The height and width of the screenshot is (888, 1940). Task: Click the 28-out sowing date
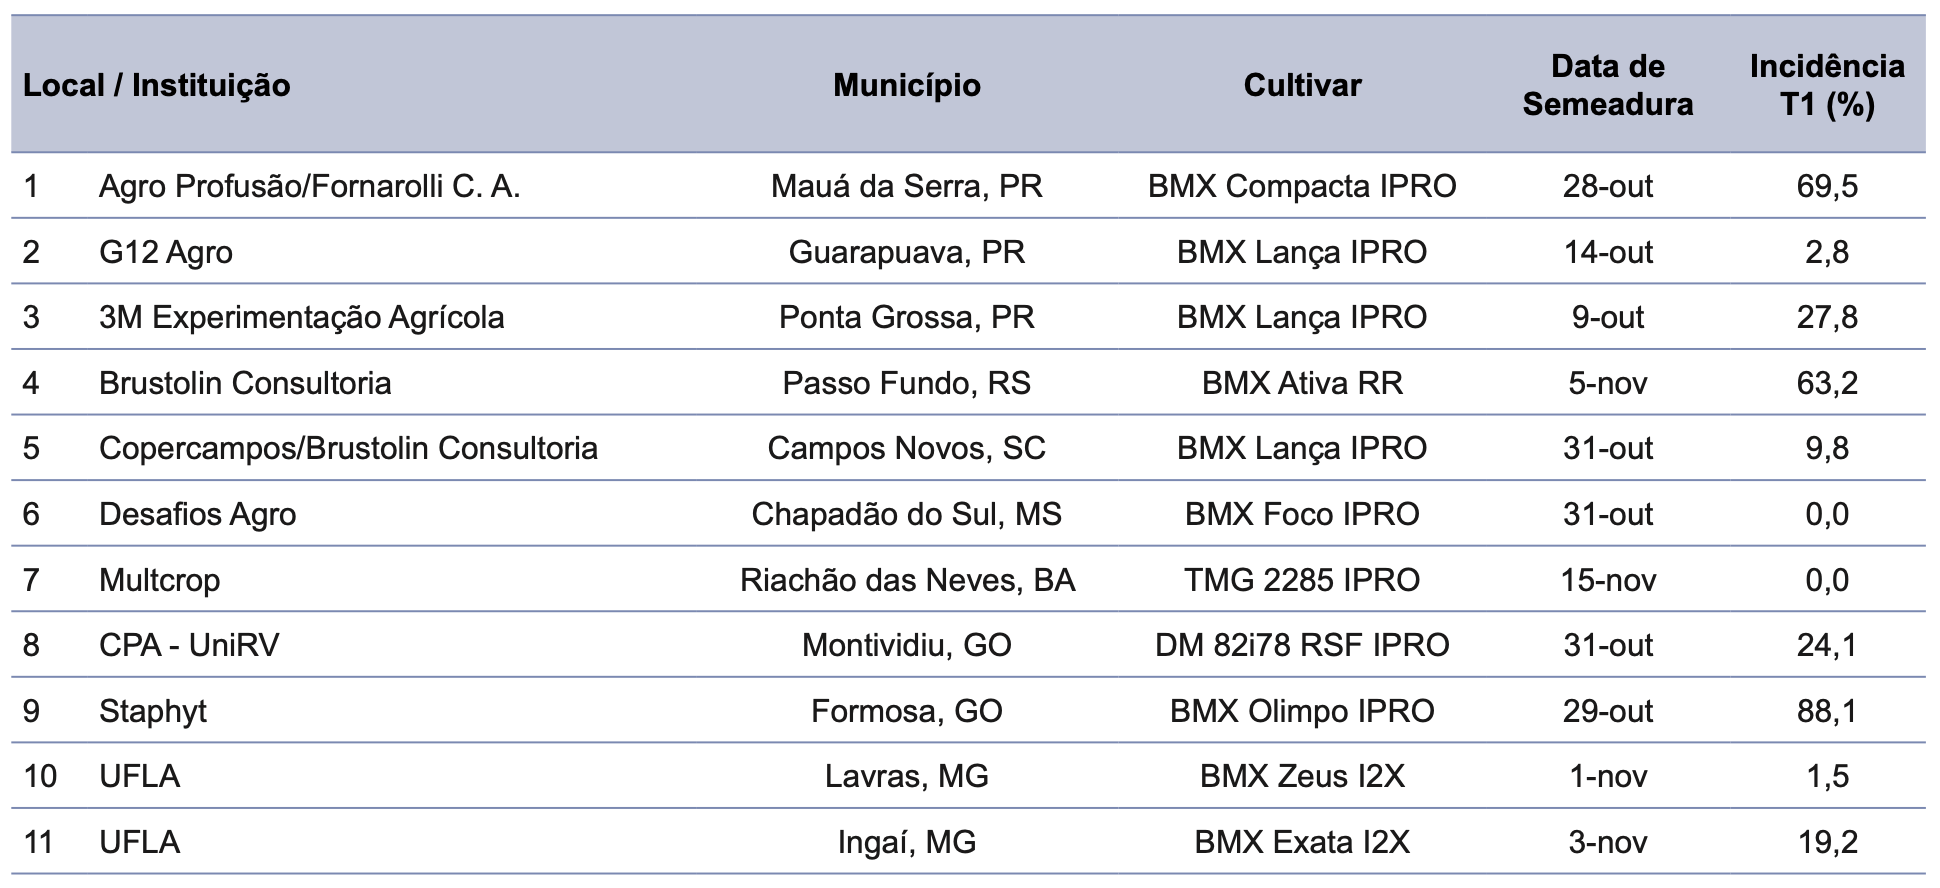1608,186
